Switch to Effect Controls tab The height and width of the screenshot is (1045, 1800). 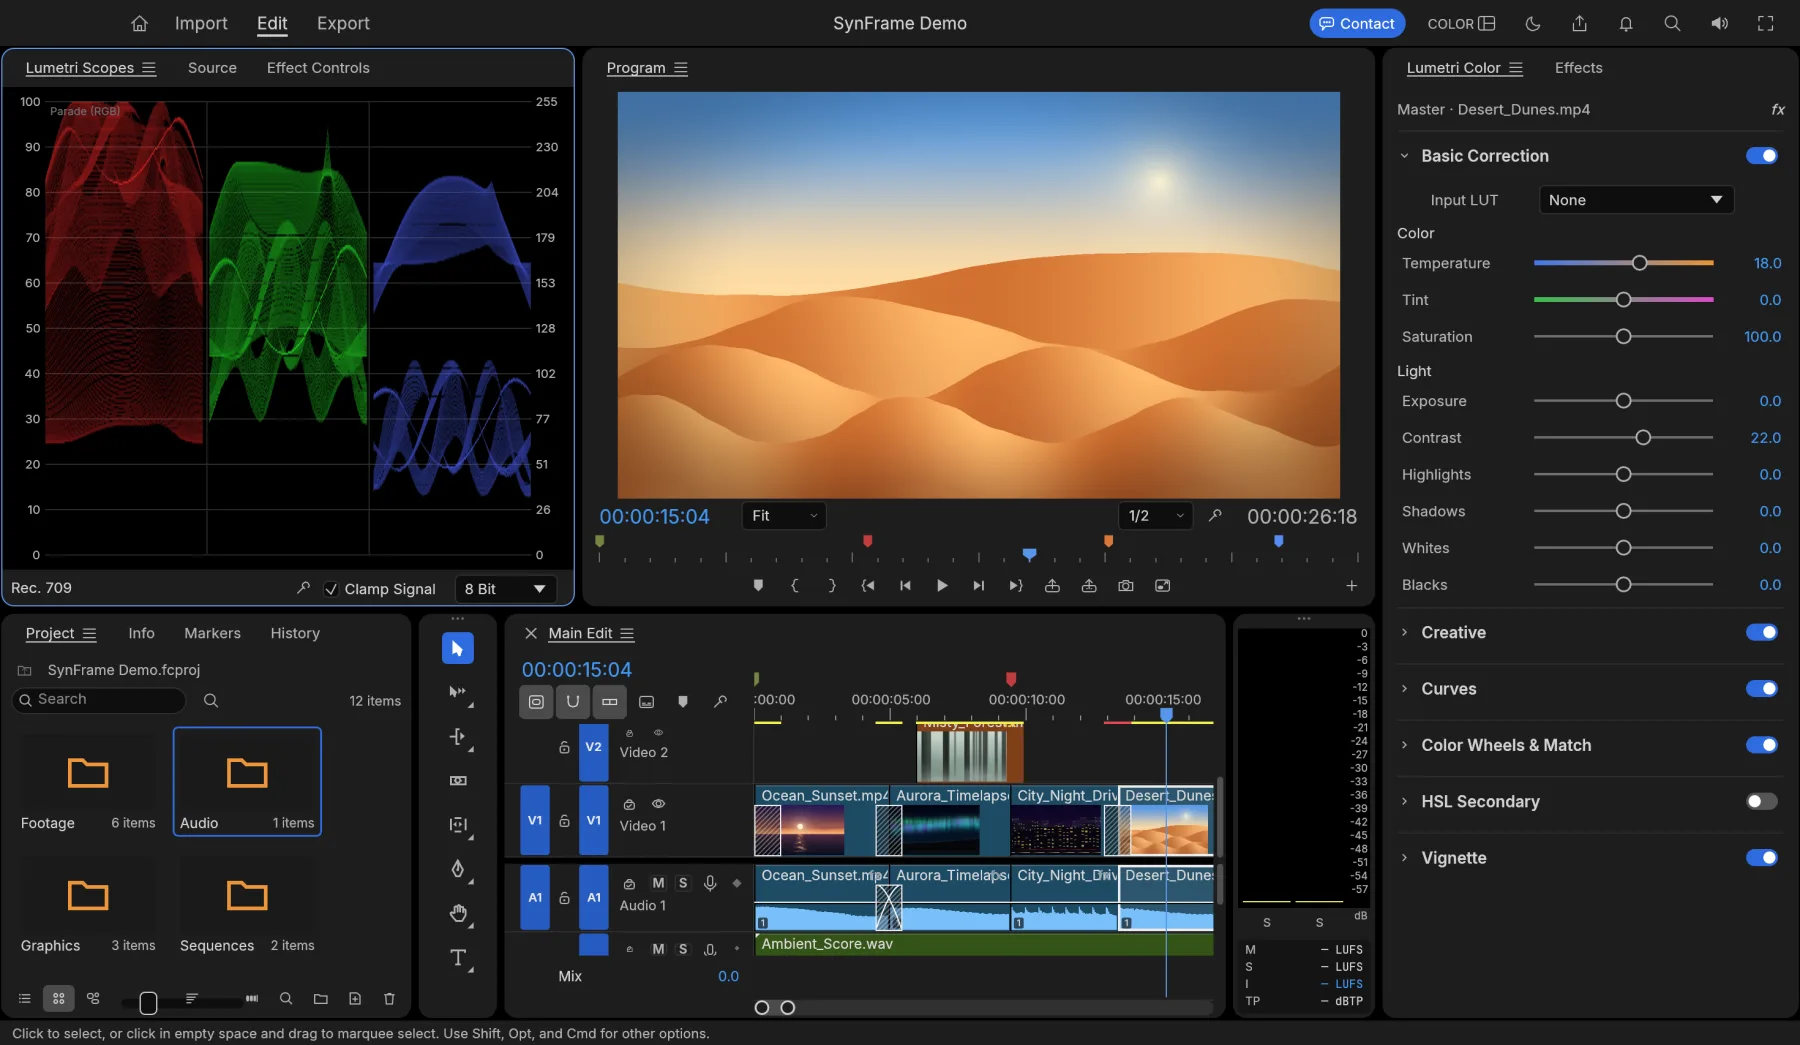point(318,68)
